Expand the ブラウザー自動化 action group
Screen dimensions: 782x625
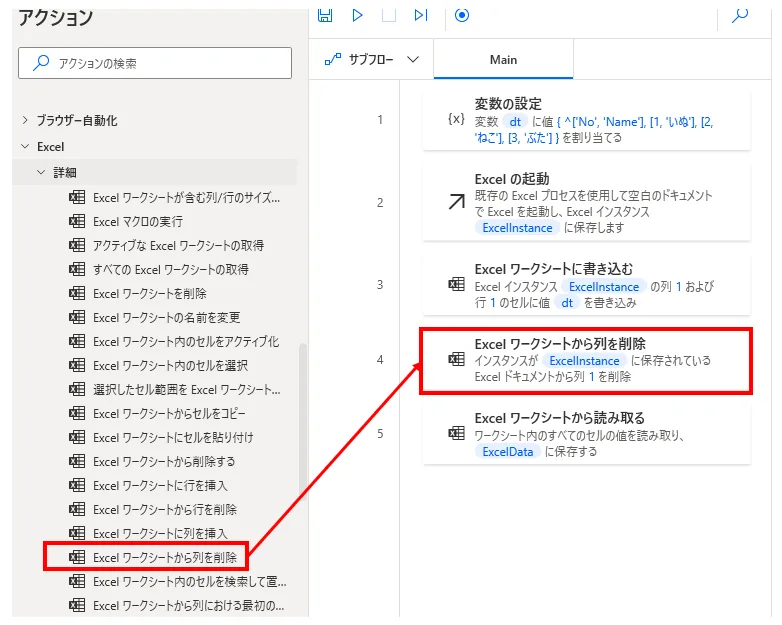[x=26, y=120]
